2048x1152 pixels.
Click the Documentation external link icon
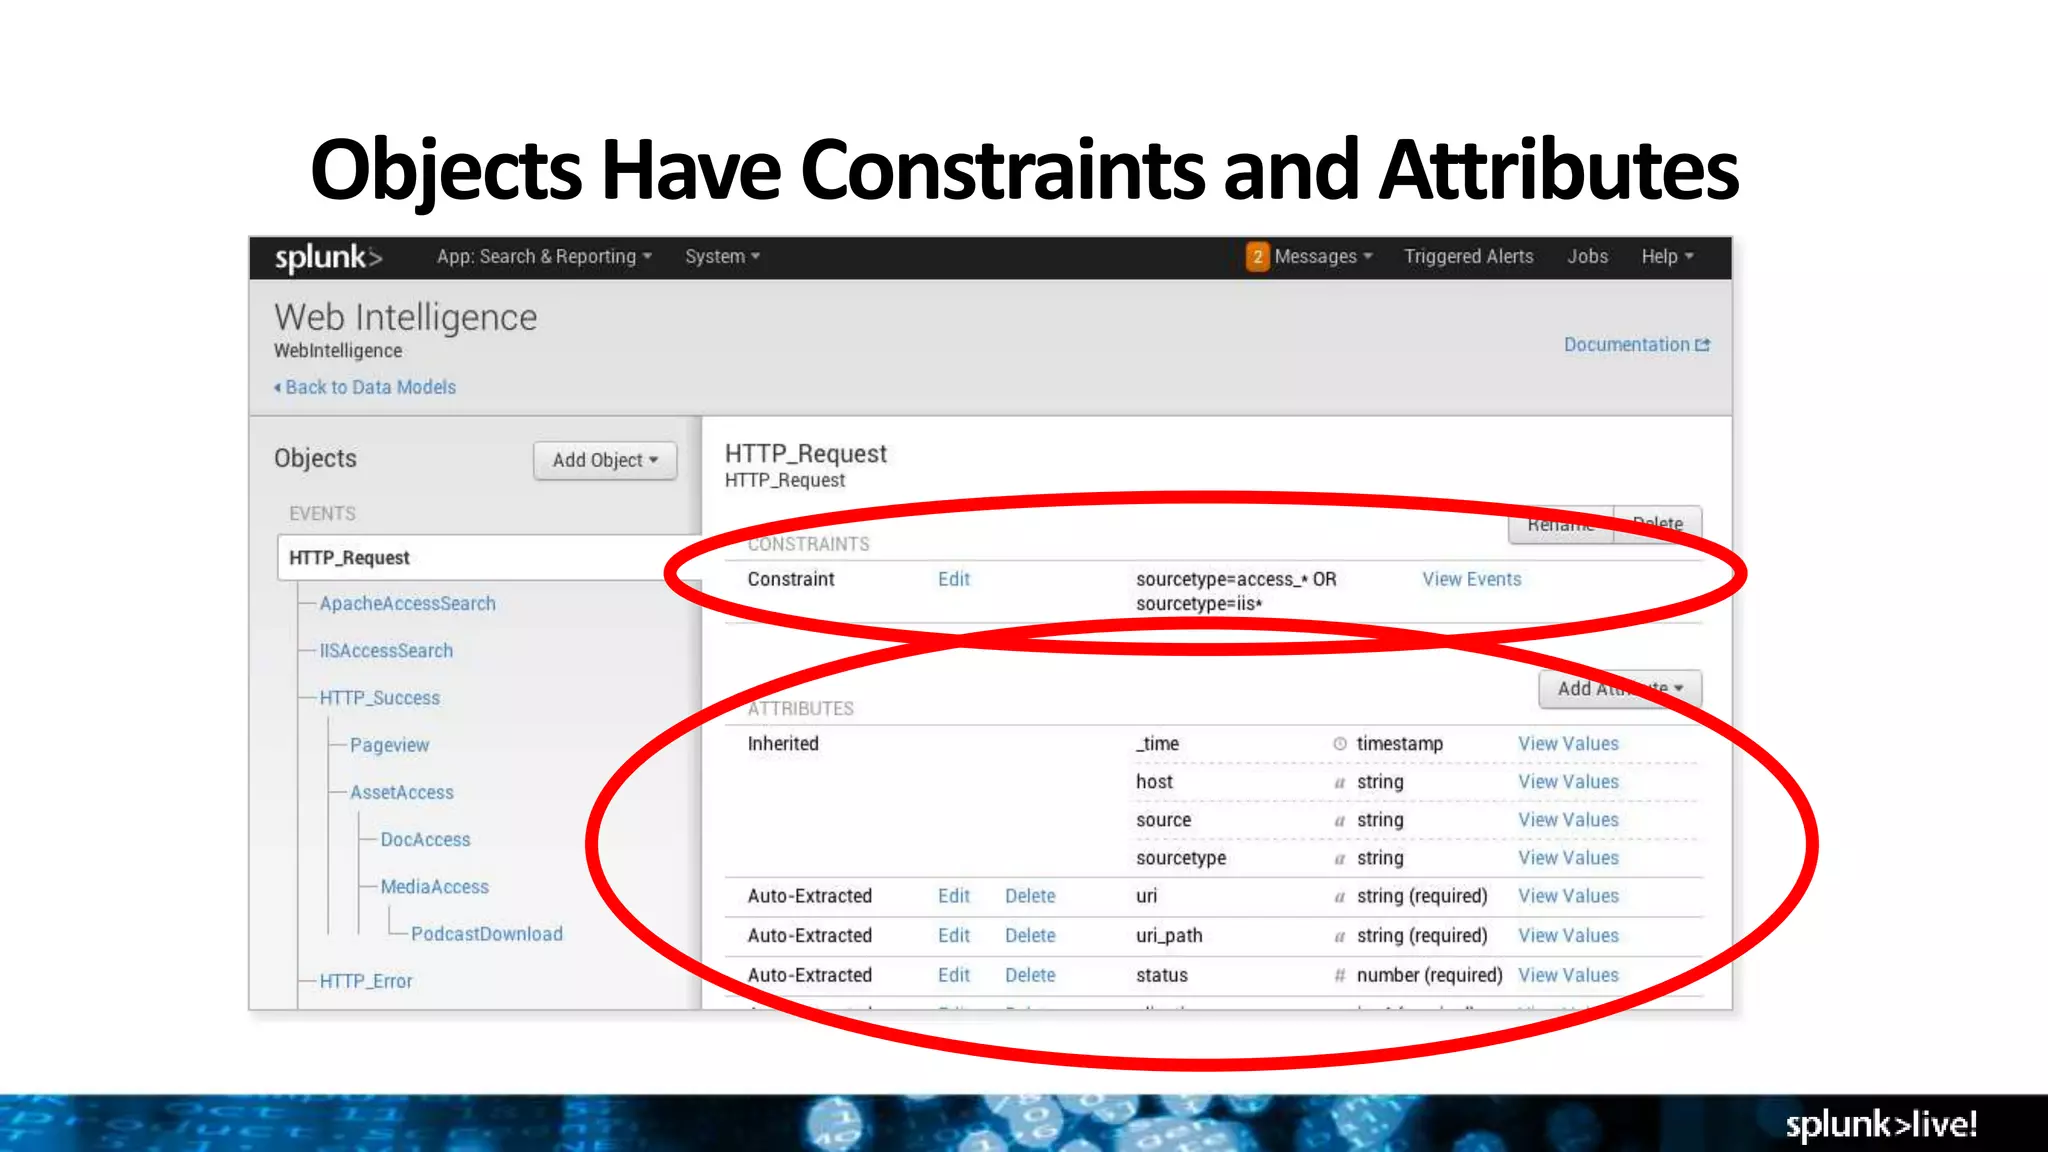(1702, 345)
